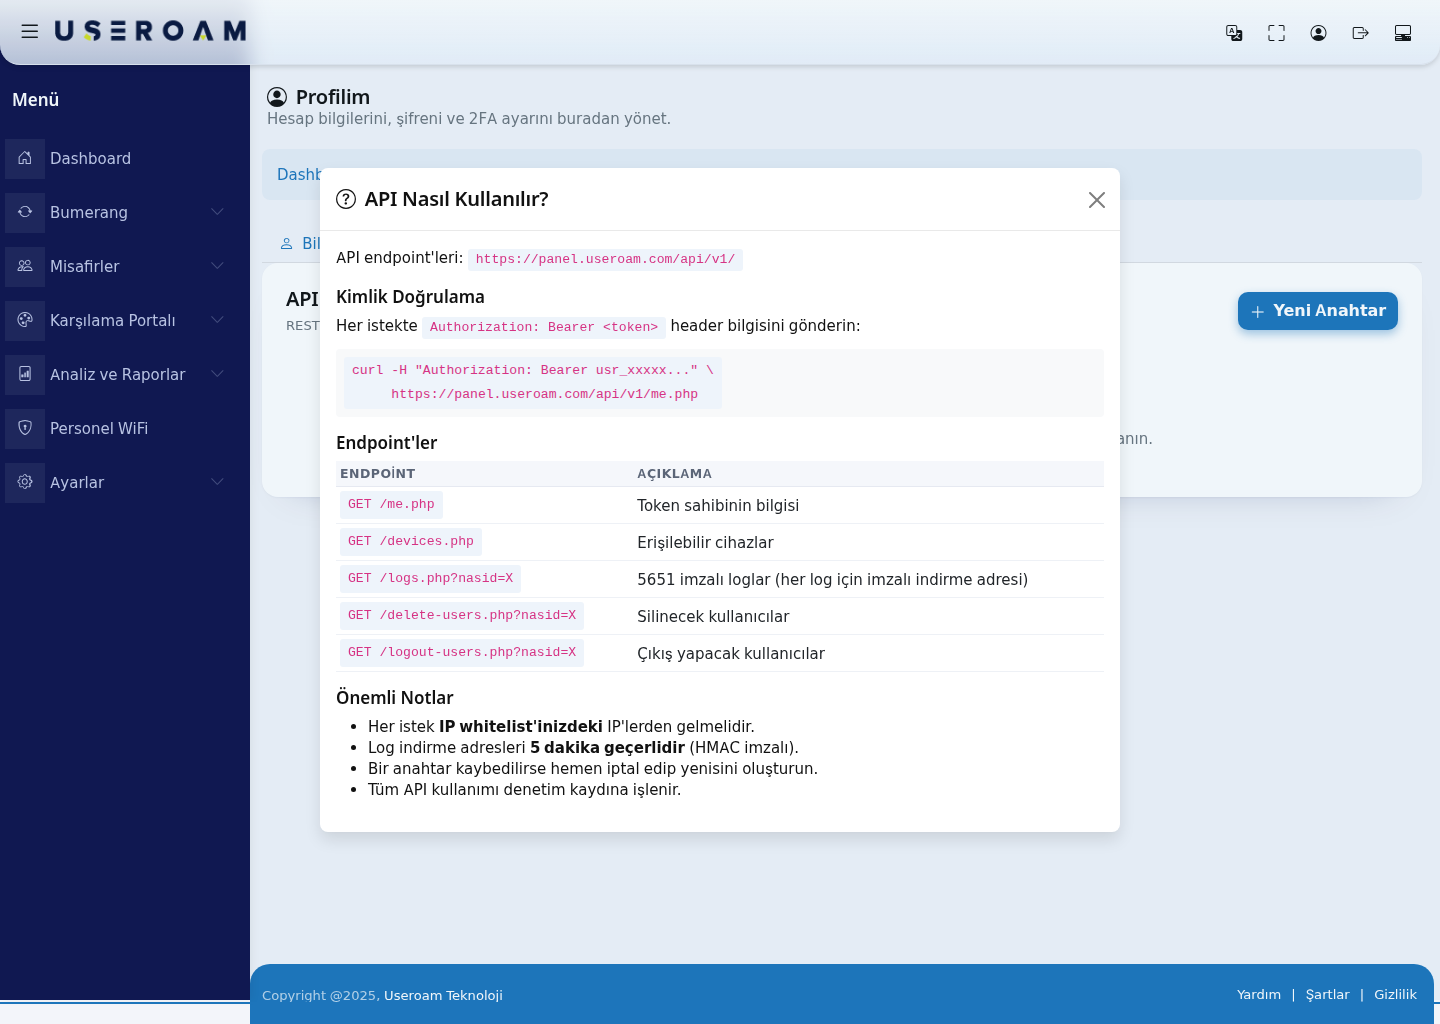Image resolution: width=1440 pixels, height=1024 pixels.
Task: Click the "Token sahibinin bilgisi" description
Action: point(718,506)
